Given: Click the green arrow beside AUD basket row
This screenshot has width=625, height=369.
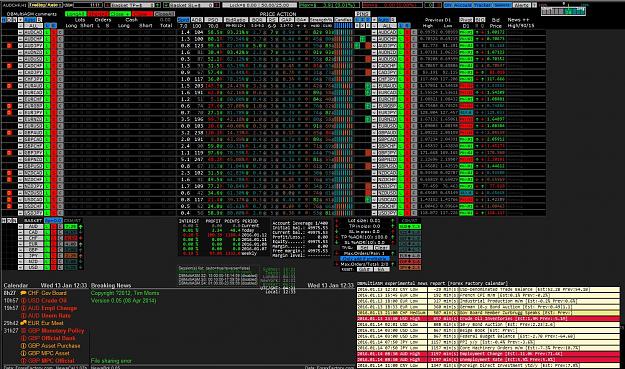Looking at the screenshot, I should pos(81,227).
